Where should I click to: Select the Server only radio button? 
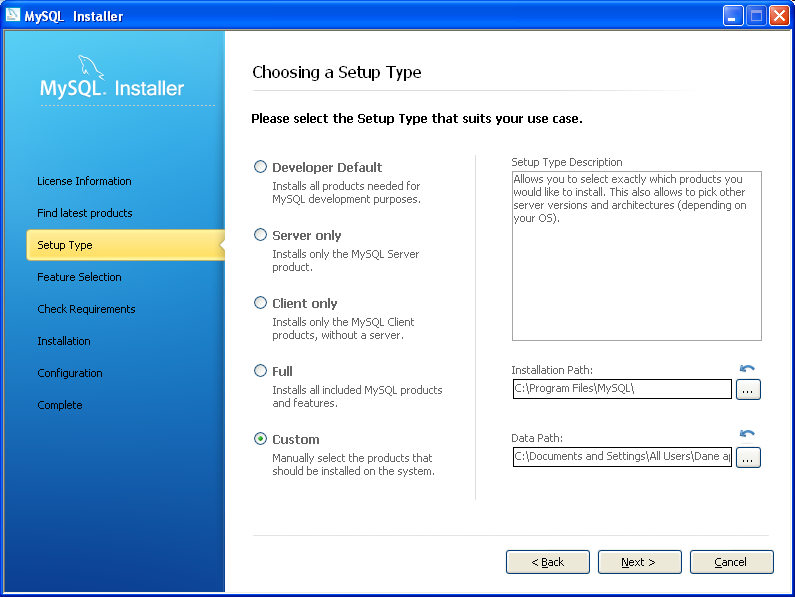click(260, 235)
